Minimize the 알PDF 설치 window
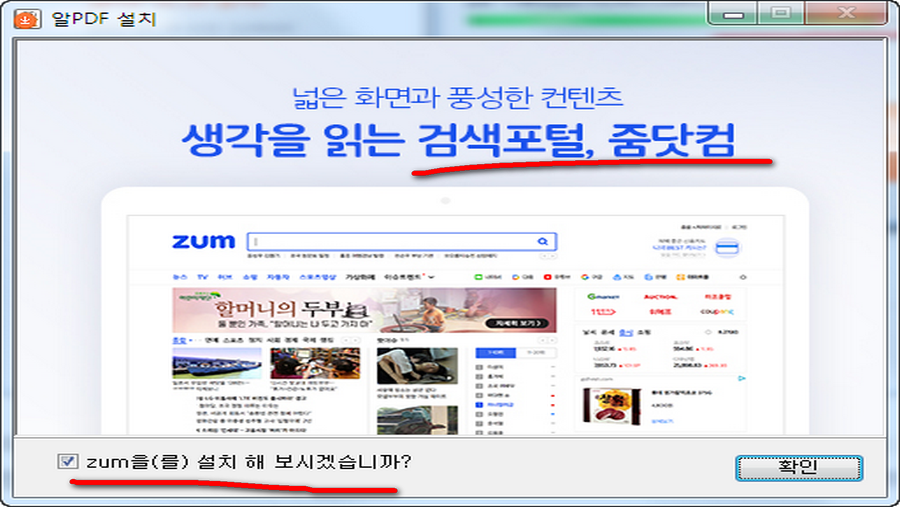The height and width of the screenshot is (507, 900). [733, 13]
